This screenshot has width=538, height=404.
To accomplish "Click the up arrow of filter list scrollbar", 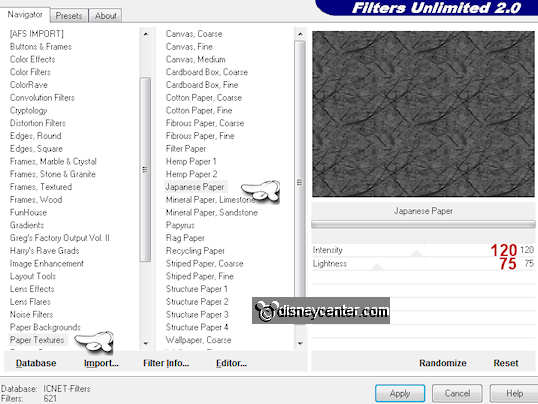I will pyautogui.click(x=300, y=34).
